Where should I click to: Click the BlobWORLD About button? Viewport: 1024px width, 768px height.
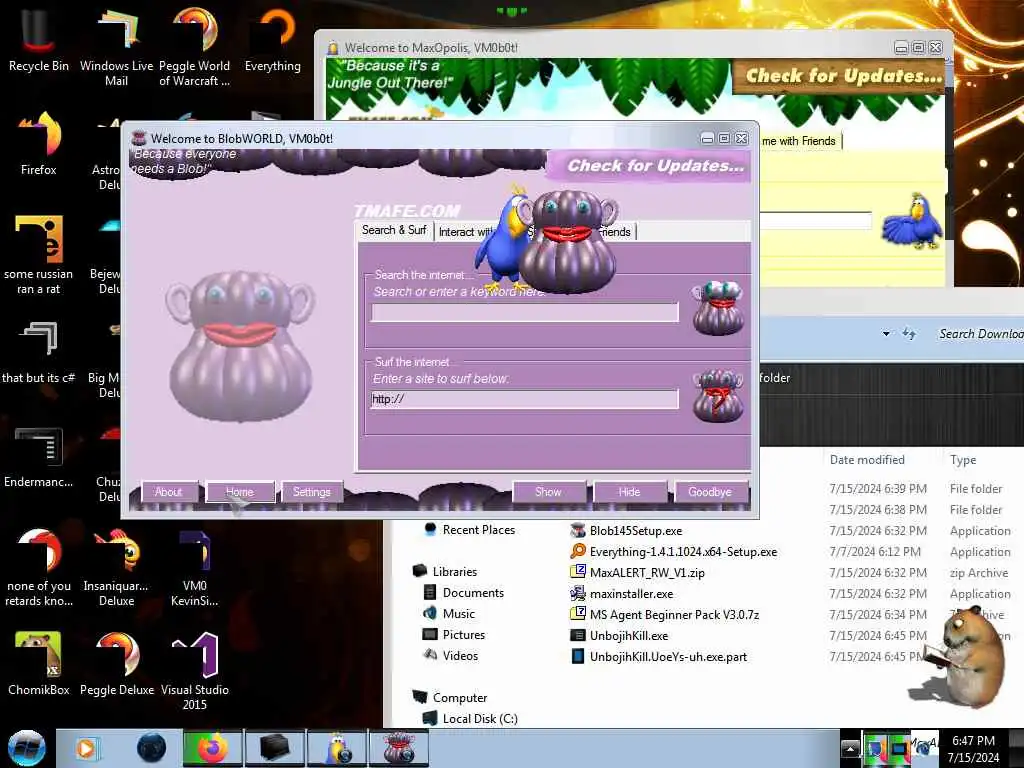168,492
